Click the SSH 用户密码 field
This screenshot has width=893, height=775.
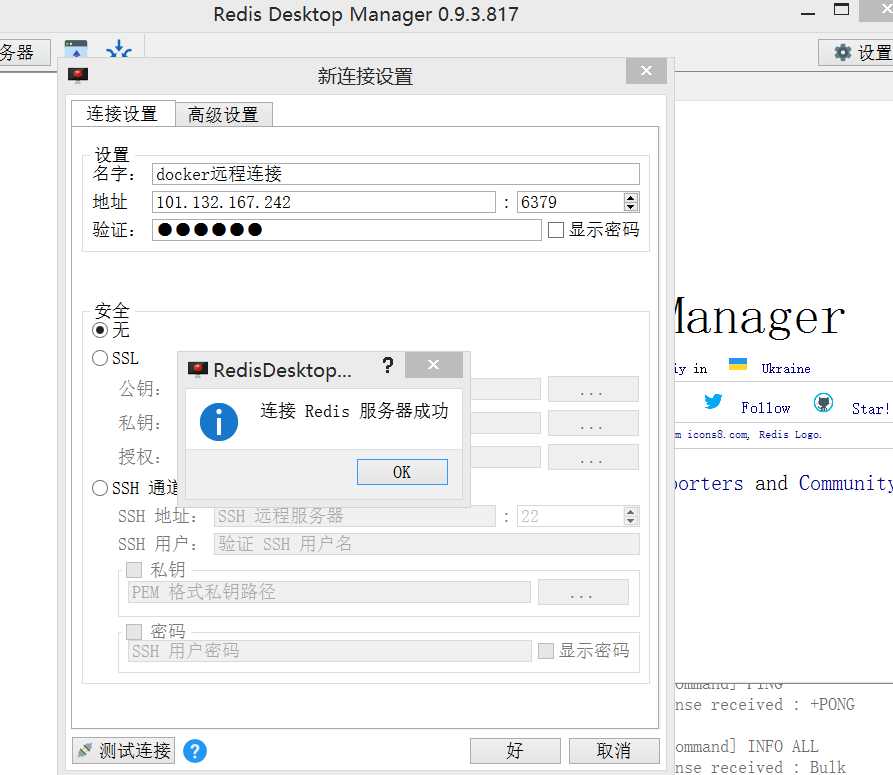329,651
